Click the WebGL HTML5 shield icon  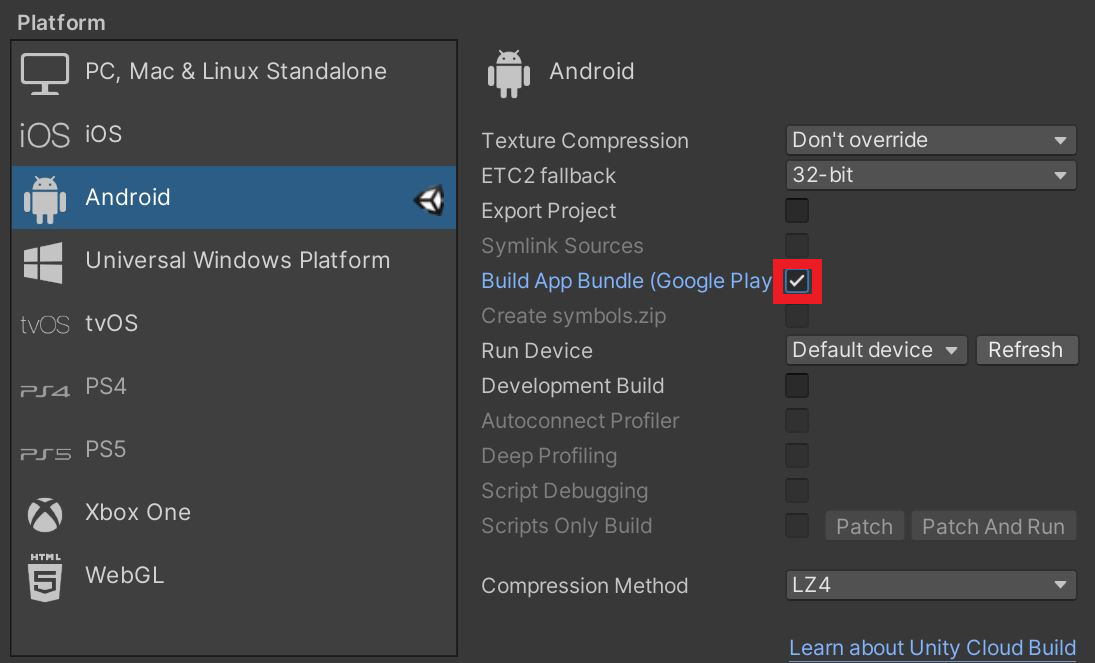(45, 576)
